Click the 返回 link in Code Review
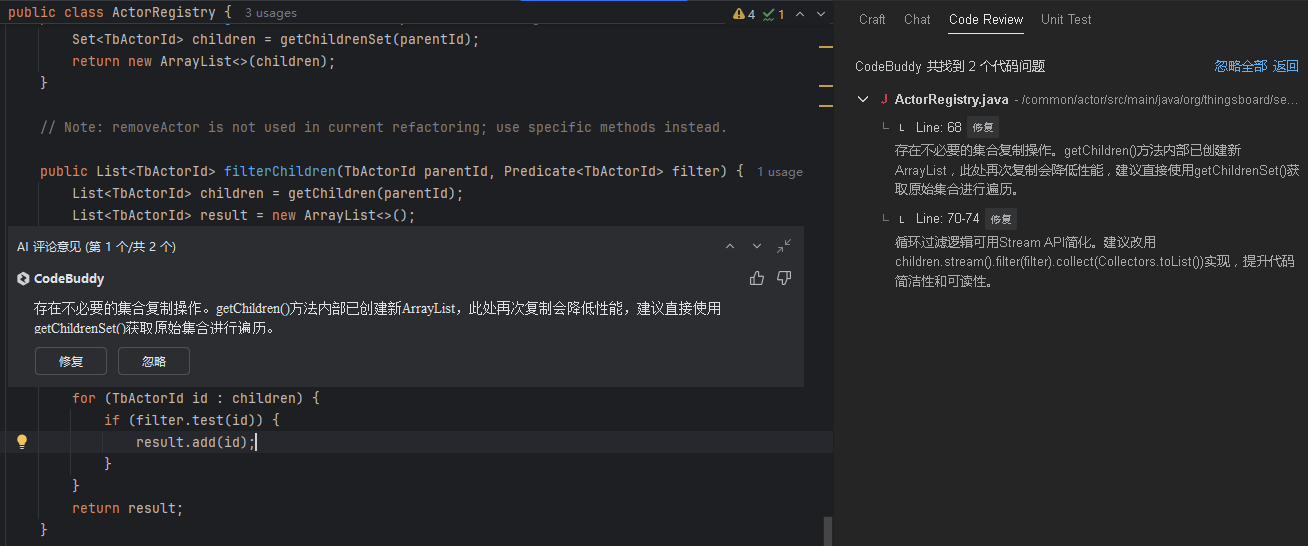The width and height of the screenshot is (1308, 546). 1285,66
